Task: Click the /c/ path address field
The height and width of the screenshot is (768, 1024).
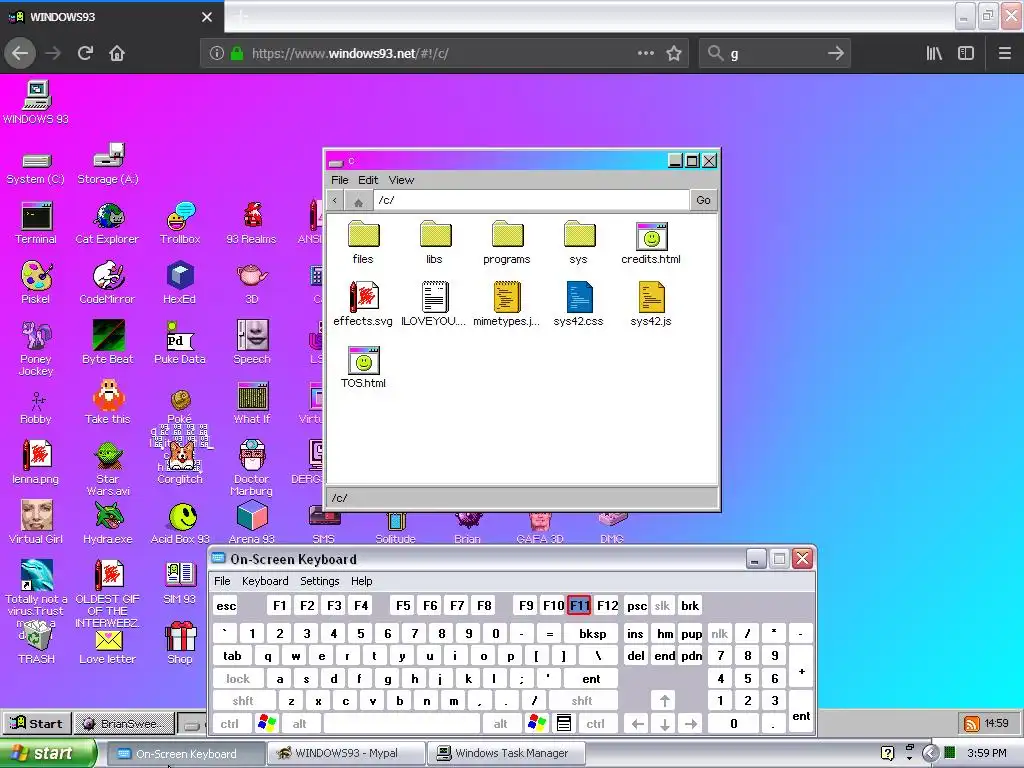Action: point(532,200)
